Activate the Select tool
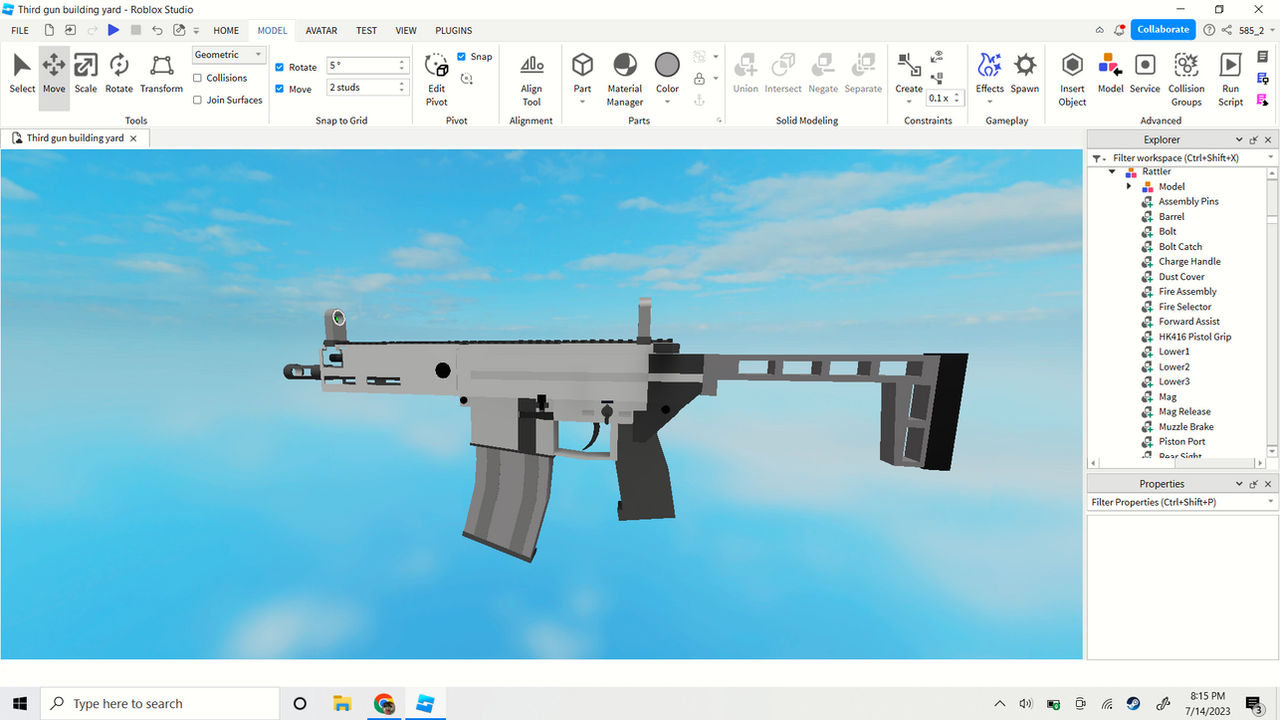The width and height of the screenshot is (1280, 720). pyautogui.click(x=22, y=74)
